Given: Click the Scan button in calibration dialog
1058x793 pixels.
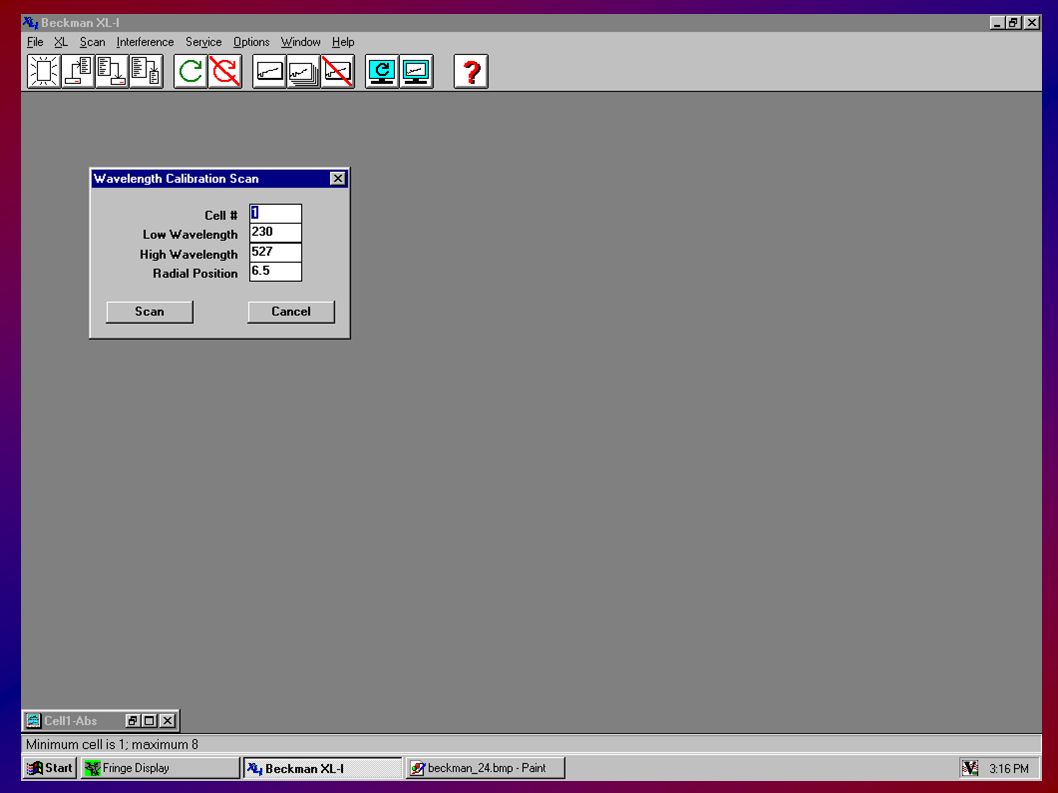Looking at the screenshot, I should pyautogui.click(x=150, y=312).
